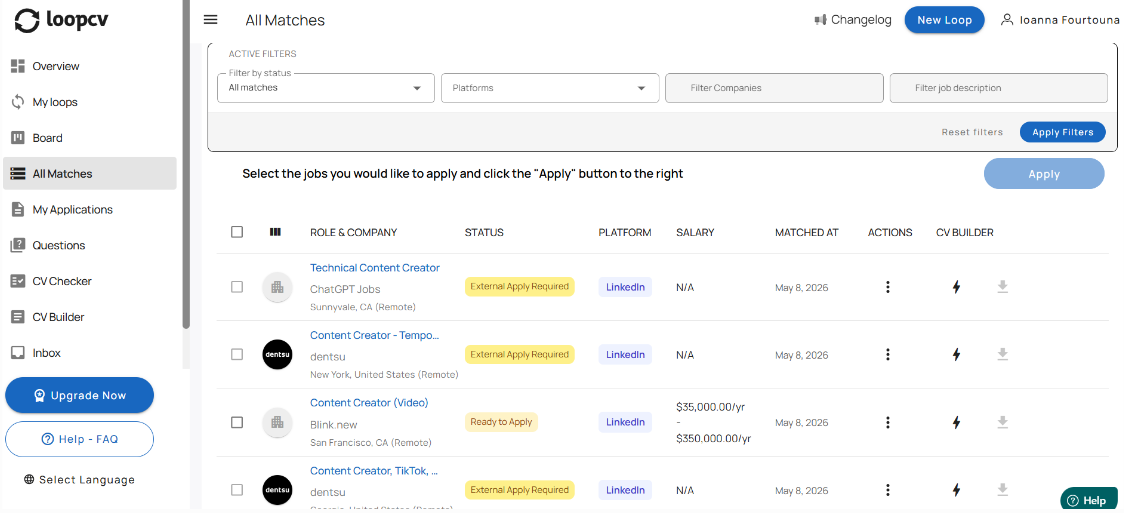Open Content Creator, TikTok job link
Viewport: 1124px width, 513px height.
(x=374, y=471)
